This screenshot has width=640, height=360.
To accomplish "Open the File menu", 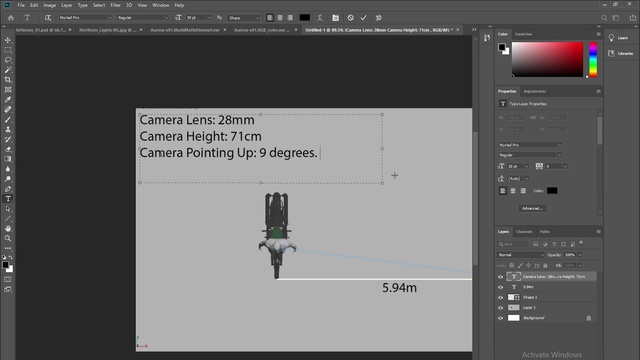I will (21, 5).
